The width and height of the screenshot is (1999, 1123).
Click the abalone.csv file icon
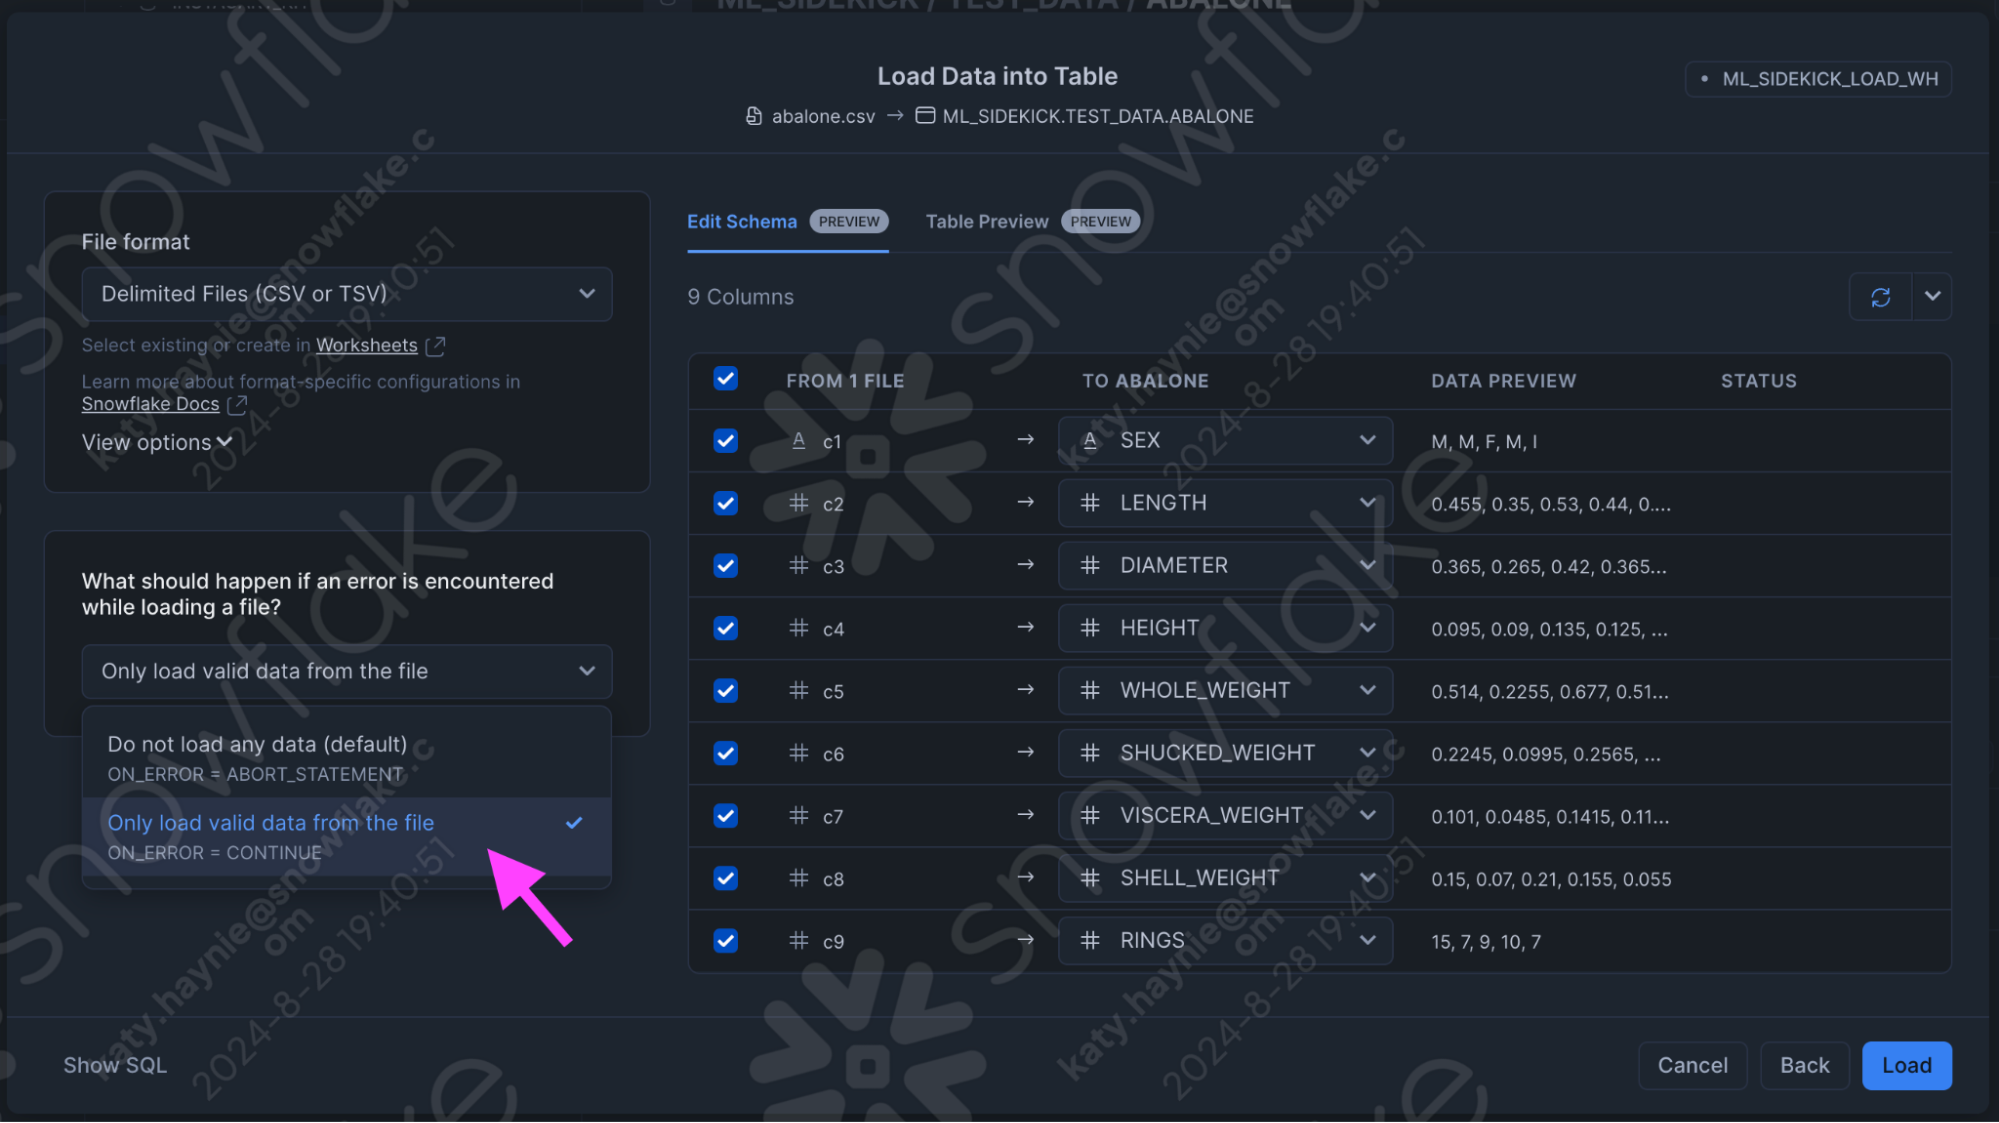pos(754,116)
